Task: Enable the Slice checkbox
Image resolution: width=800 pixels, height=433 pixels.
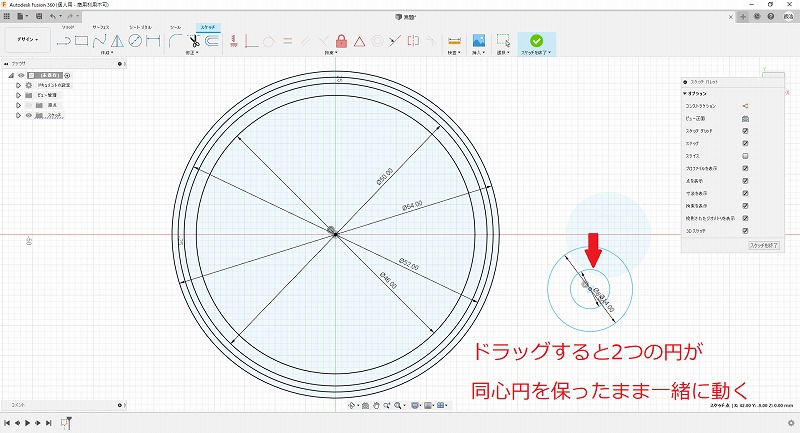Action: (x=745, y=156)
